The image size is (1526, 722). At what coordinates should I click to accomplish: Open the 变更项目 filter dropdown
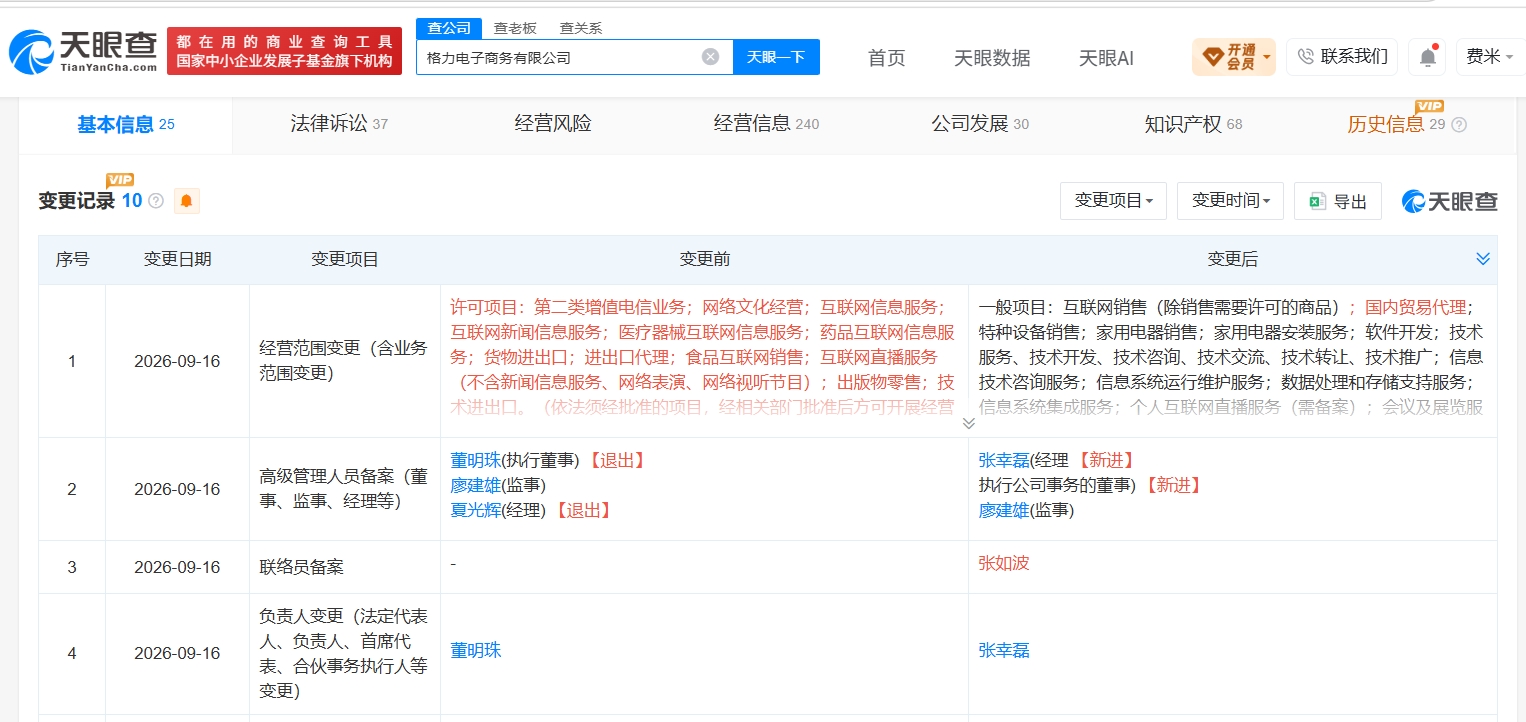click(x=1113, y=201)
